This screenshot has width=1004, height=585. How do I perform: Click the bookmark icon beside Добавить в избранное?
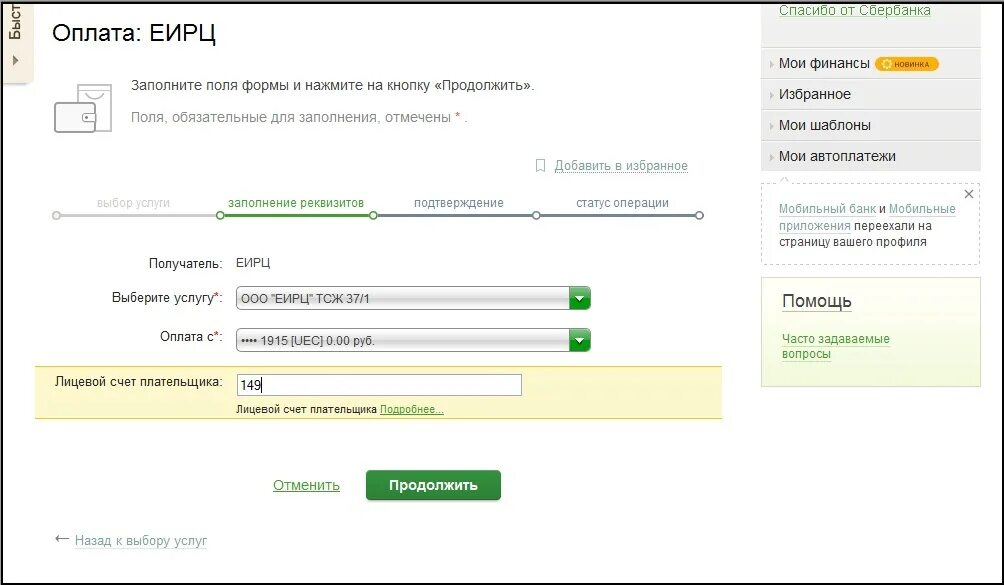click(540, 166)
